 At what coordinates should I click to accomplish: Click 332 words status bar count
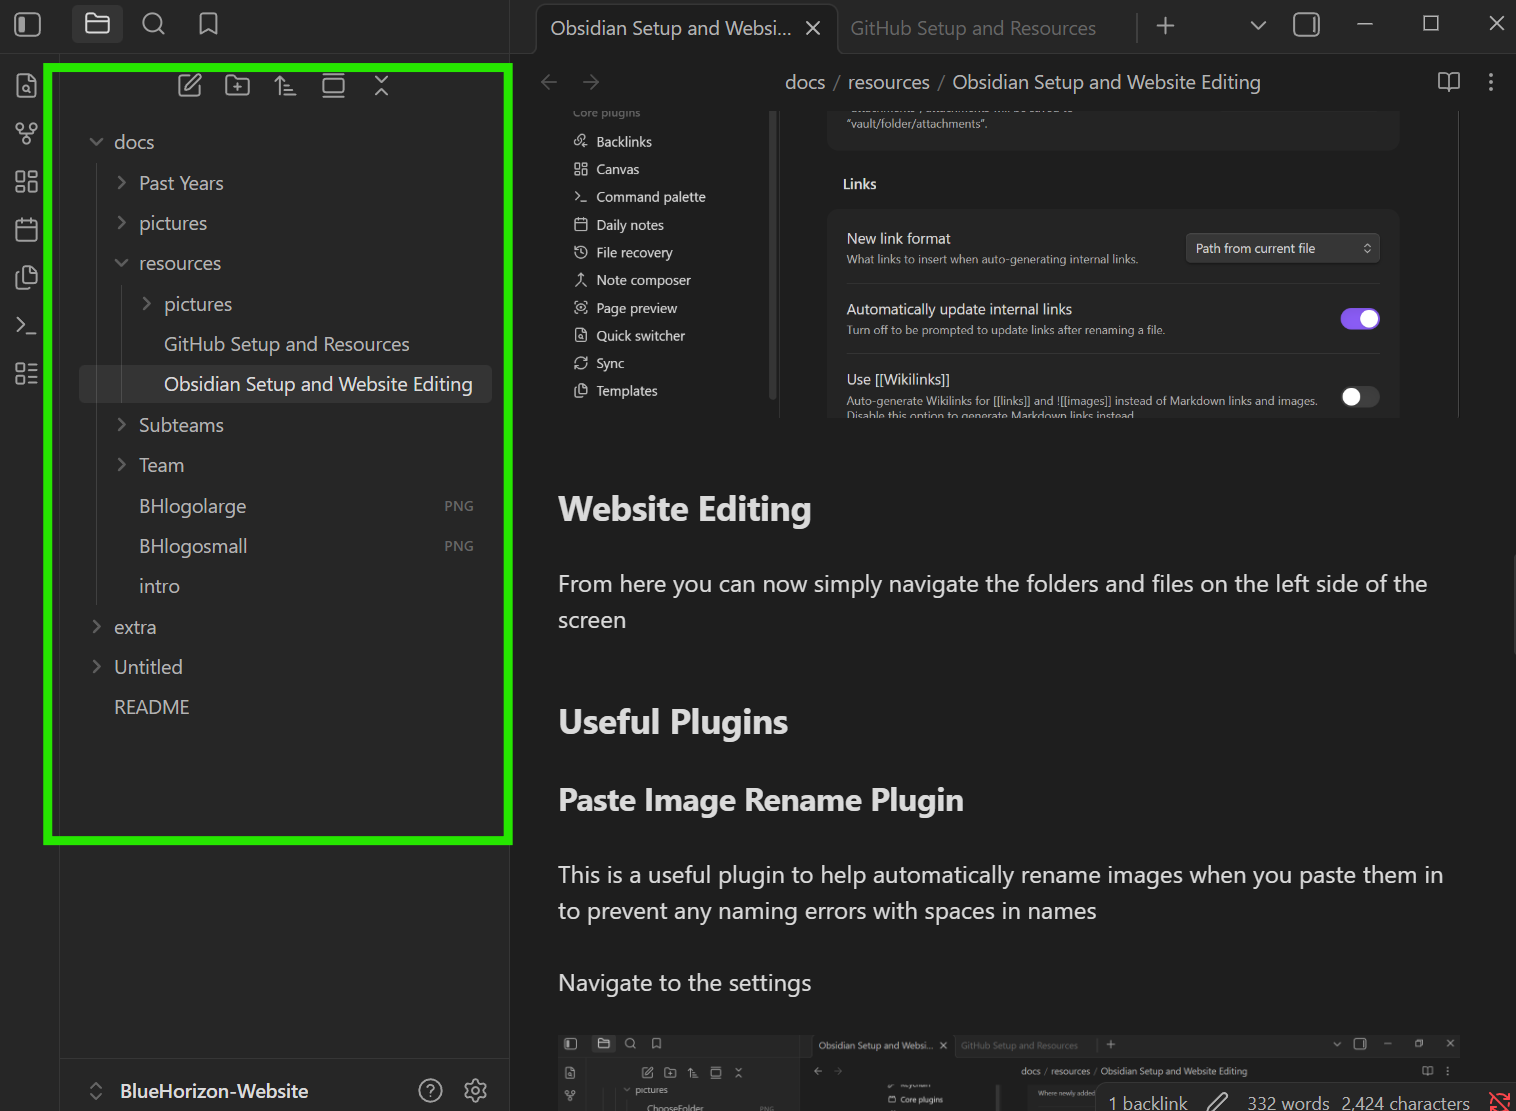1288,1102
